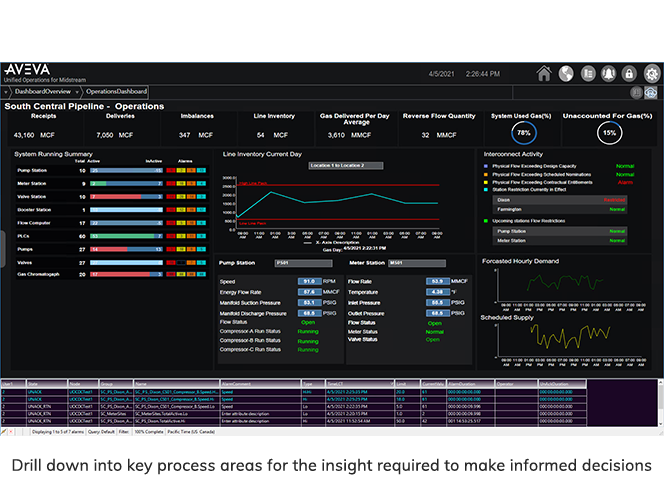Go to the Home screen icon
The image size is (664, 498).
[544, 74]
